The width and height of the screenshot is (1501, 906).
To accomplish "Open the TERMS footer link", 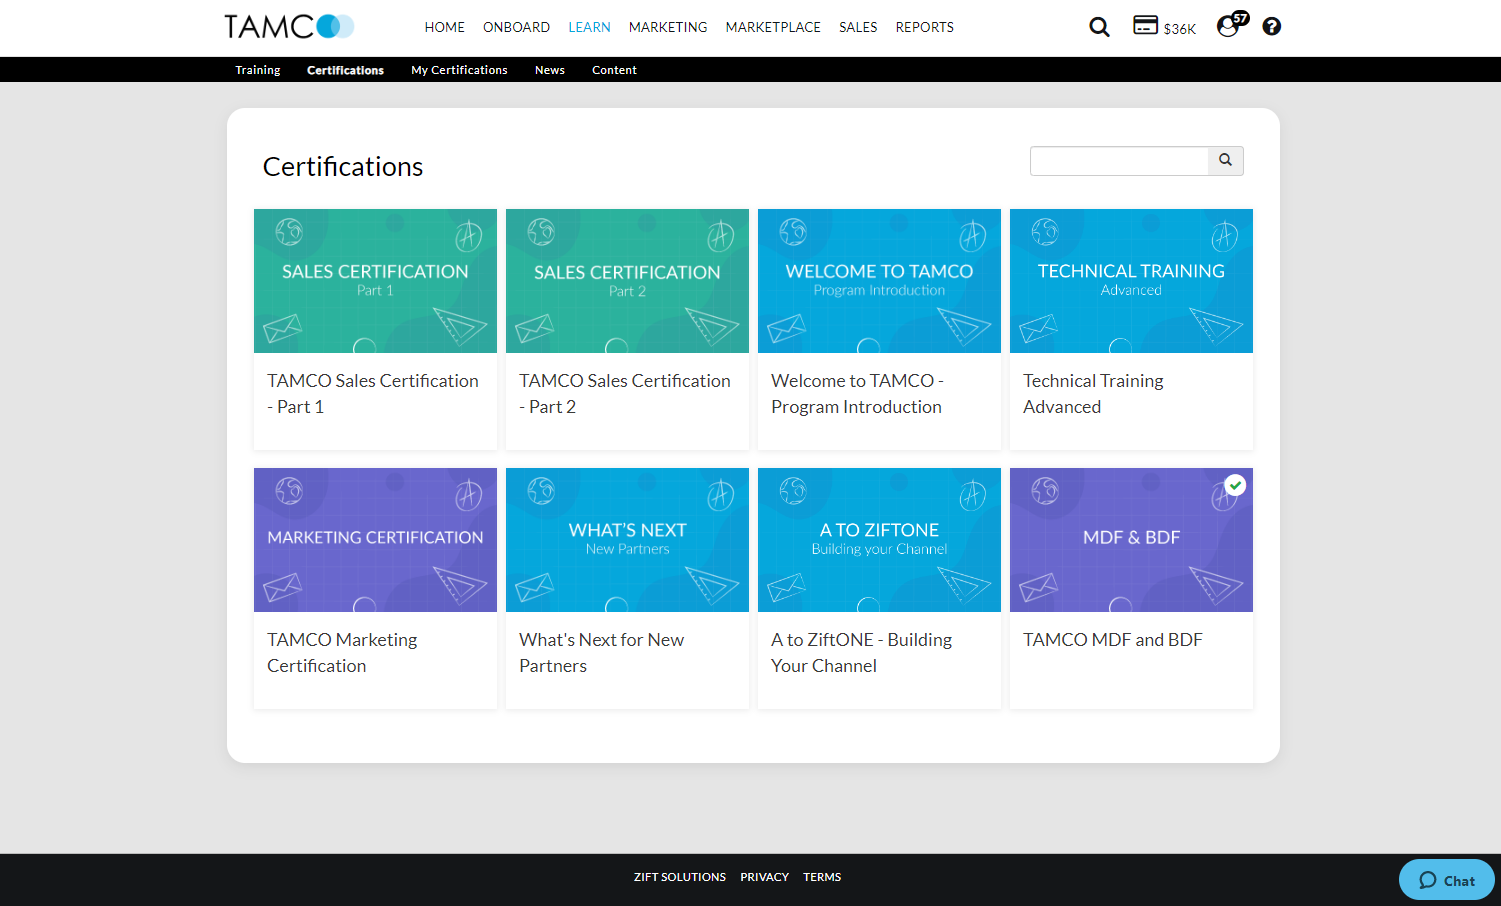I will 822,877.
